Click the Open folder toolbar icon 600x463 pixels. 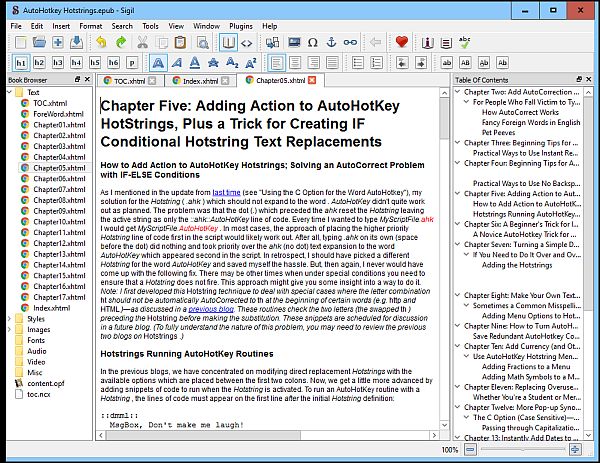point(39,42)
